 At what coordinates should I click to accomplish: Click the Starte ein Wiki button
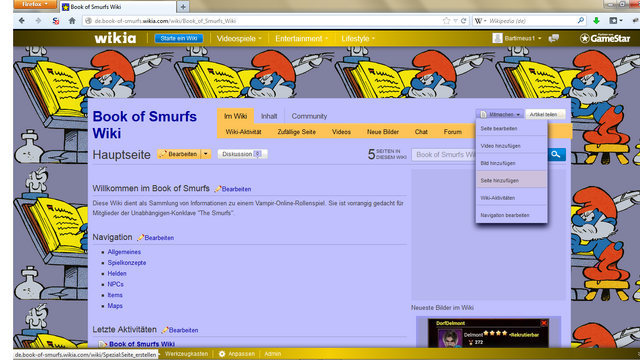179,38
